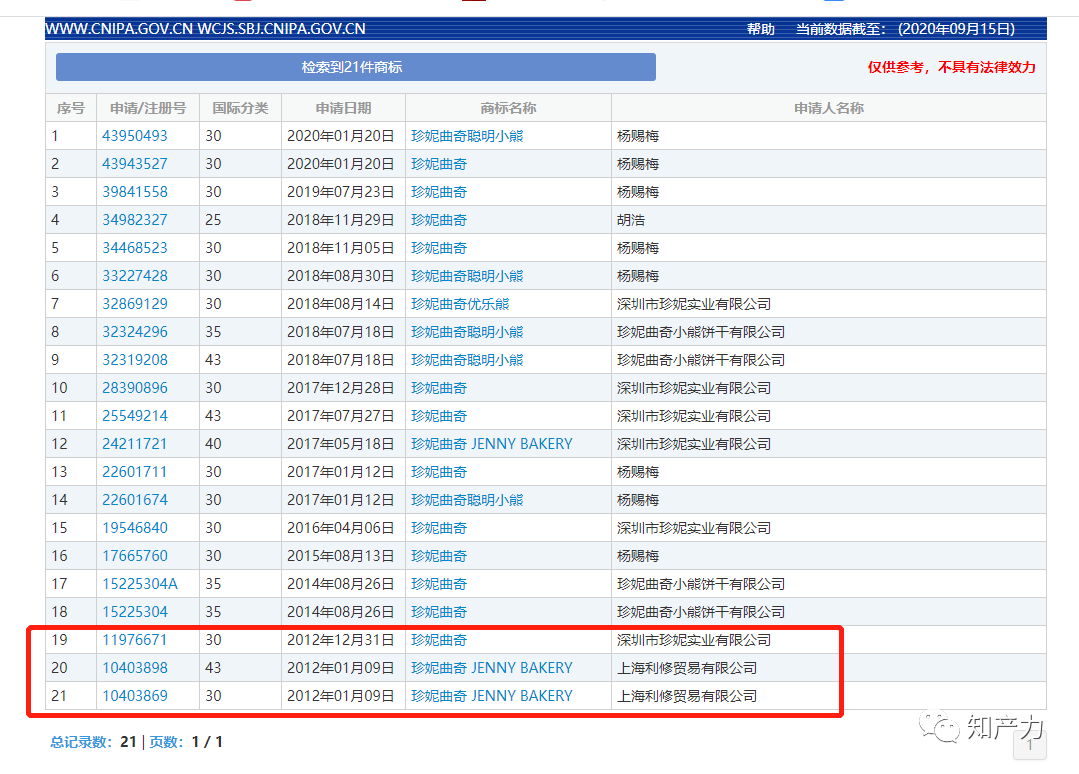
Task: Open registration number 33227428
Action: [135, 276]
